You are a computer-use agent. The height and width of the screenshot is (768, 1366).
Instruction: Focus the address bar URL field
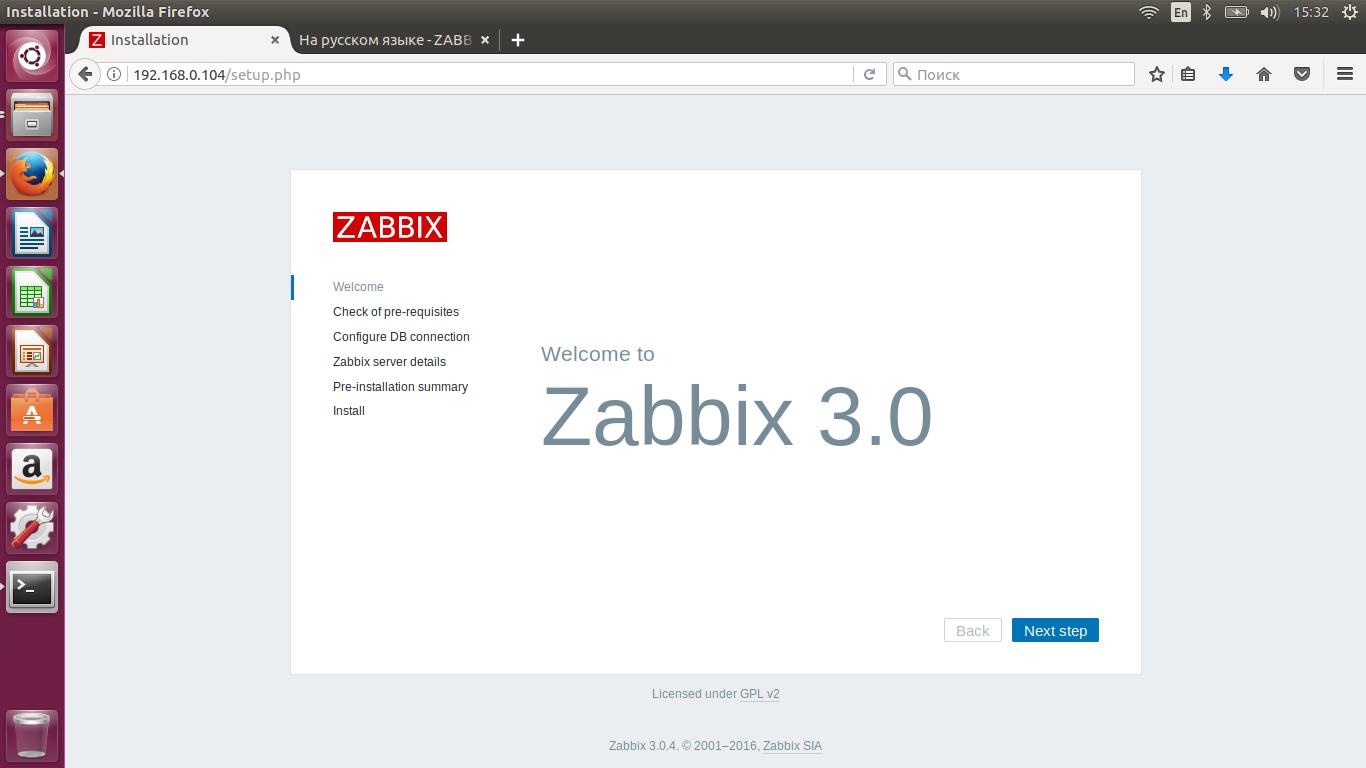(490, 74)
